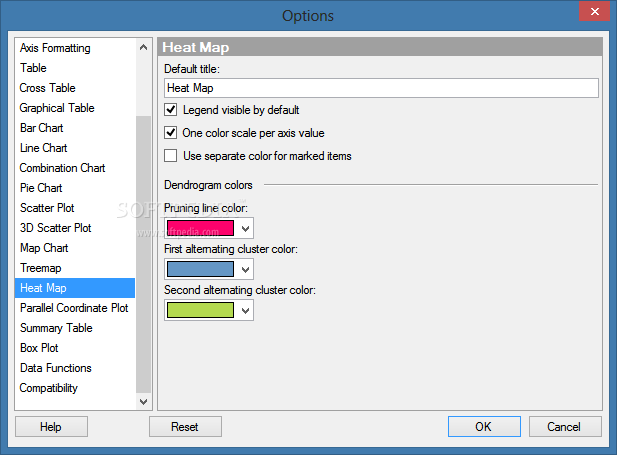The image size is (617, 455).
Task: Click the pink pruning line color swatch
Action: [201, 228]
